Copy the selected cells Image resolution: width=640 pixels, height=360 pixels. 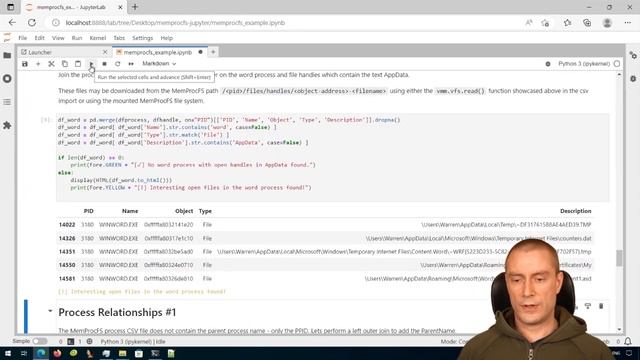(65, 64)
